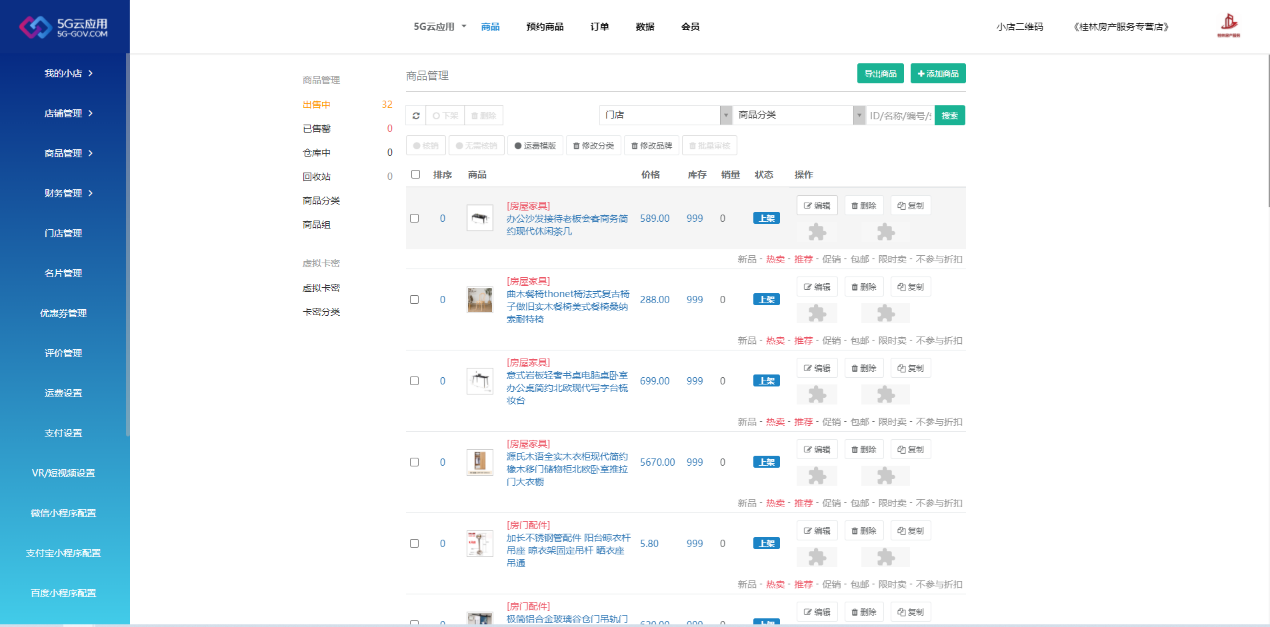Open the 商品分类 dropdown filter
The height and width of the screenshot is (627, 1270).
(800, 115)
